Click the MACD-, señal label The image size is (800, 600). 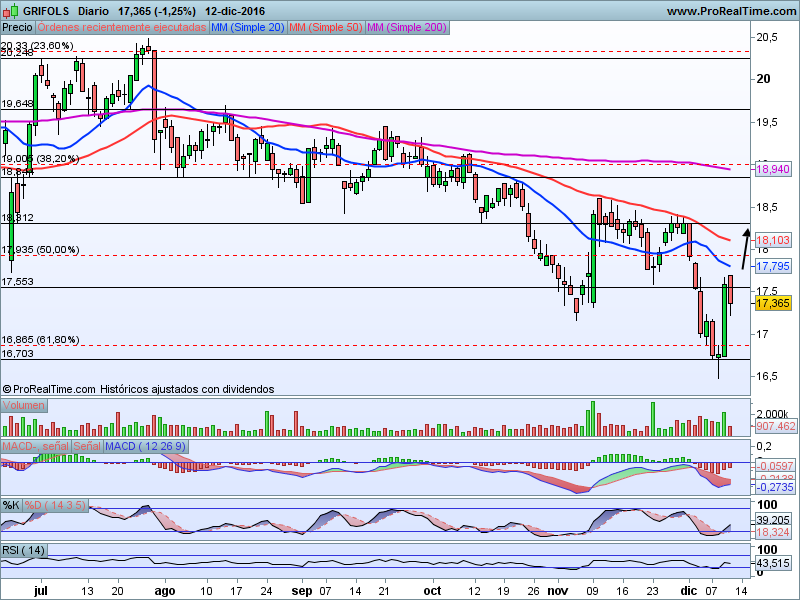(35, 446)
